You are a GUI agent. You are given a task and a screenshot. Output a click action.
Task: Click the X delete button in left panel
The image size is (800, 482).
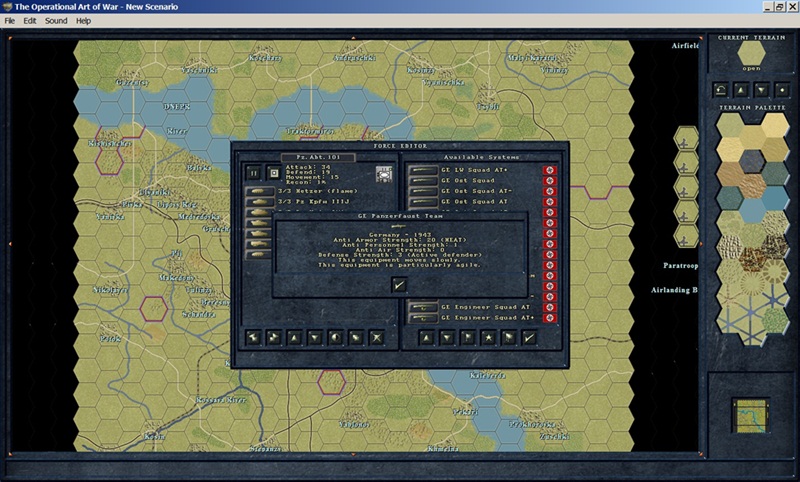click(x=377, y=338)
